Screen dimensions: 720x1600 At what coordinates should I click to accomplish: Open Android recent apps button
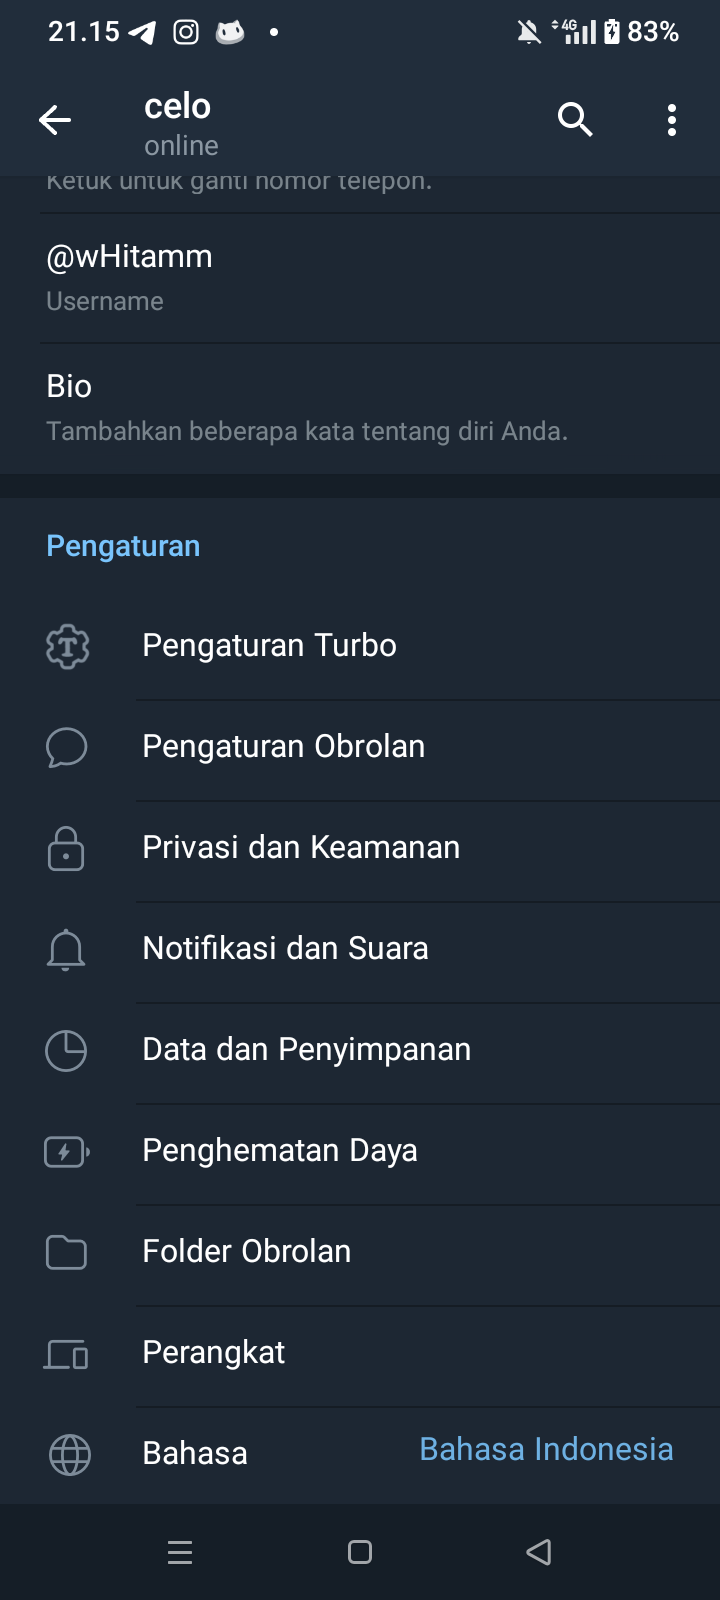[x=180, y=1552]
